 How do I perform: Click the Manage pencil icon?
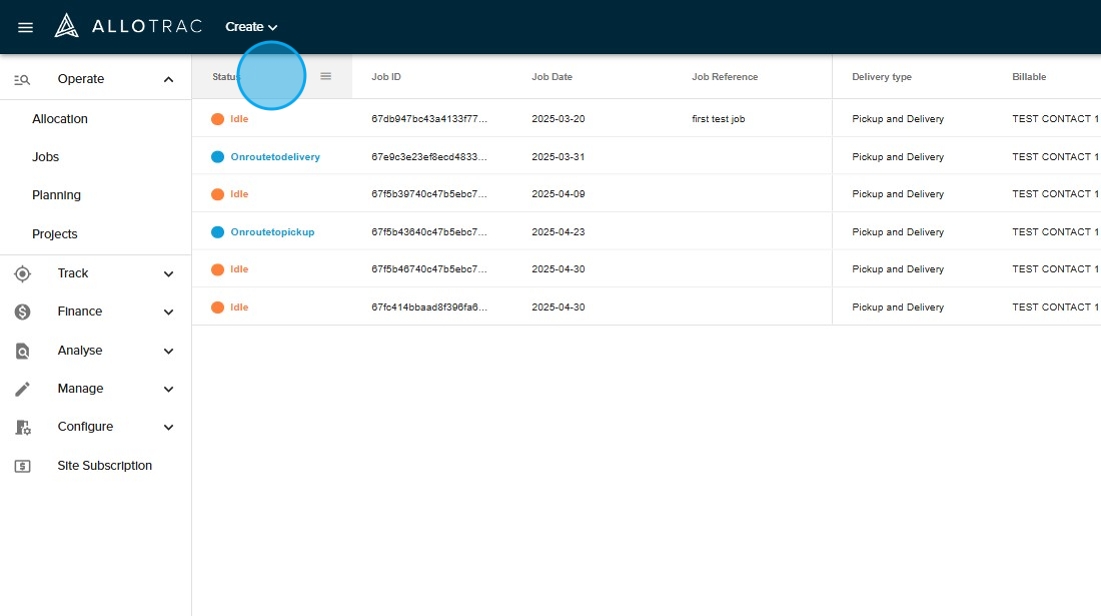pos(23,389)
